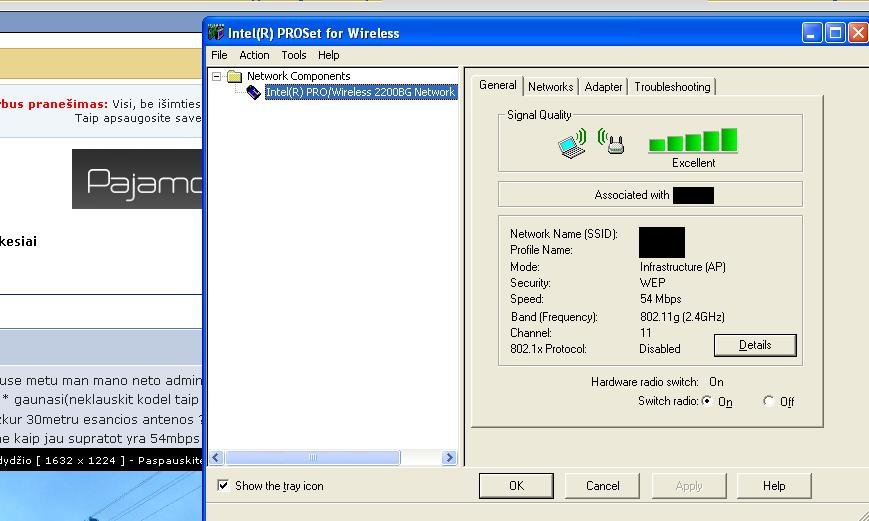Click the WEP security value
This screenshot has height=521, width=869.
click(652, 283)
